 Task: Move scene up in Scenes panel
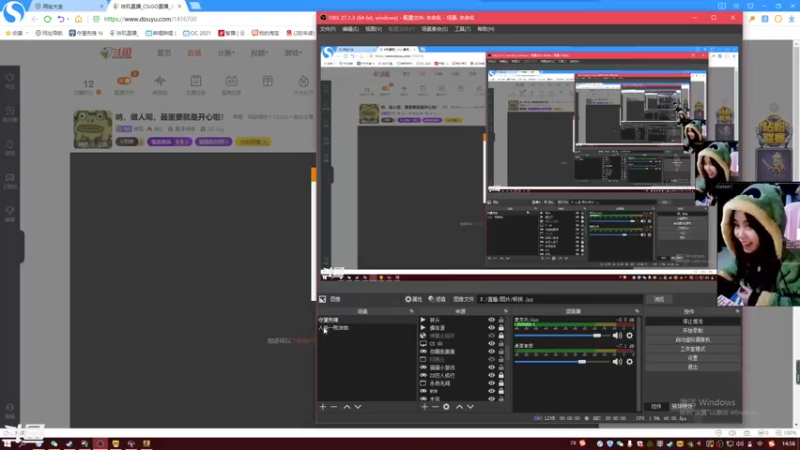[x=347, y=407]
